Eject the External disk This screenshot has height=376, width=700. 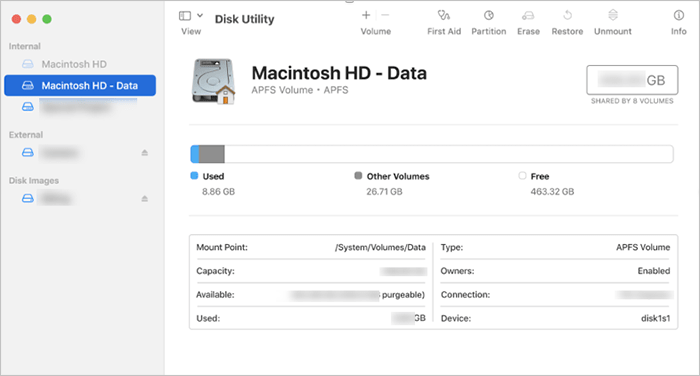[145, 153]
